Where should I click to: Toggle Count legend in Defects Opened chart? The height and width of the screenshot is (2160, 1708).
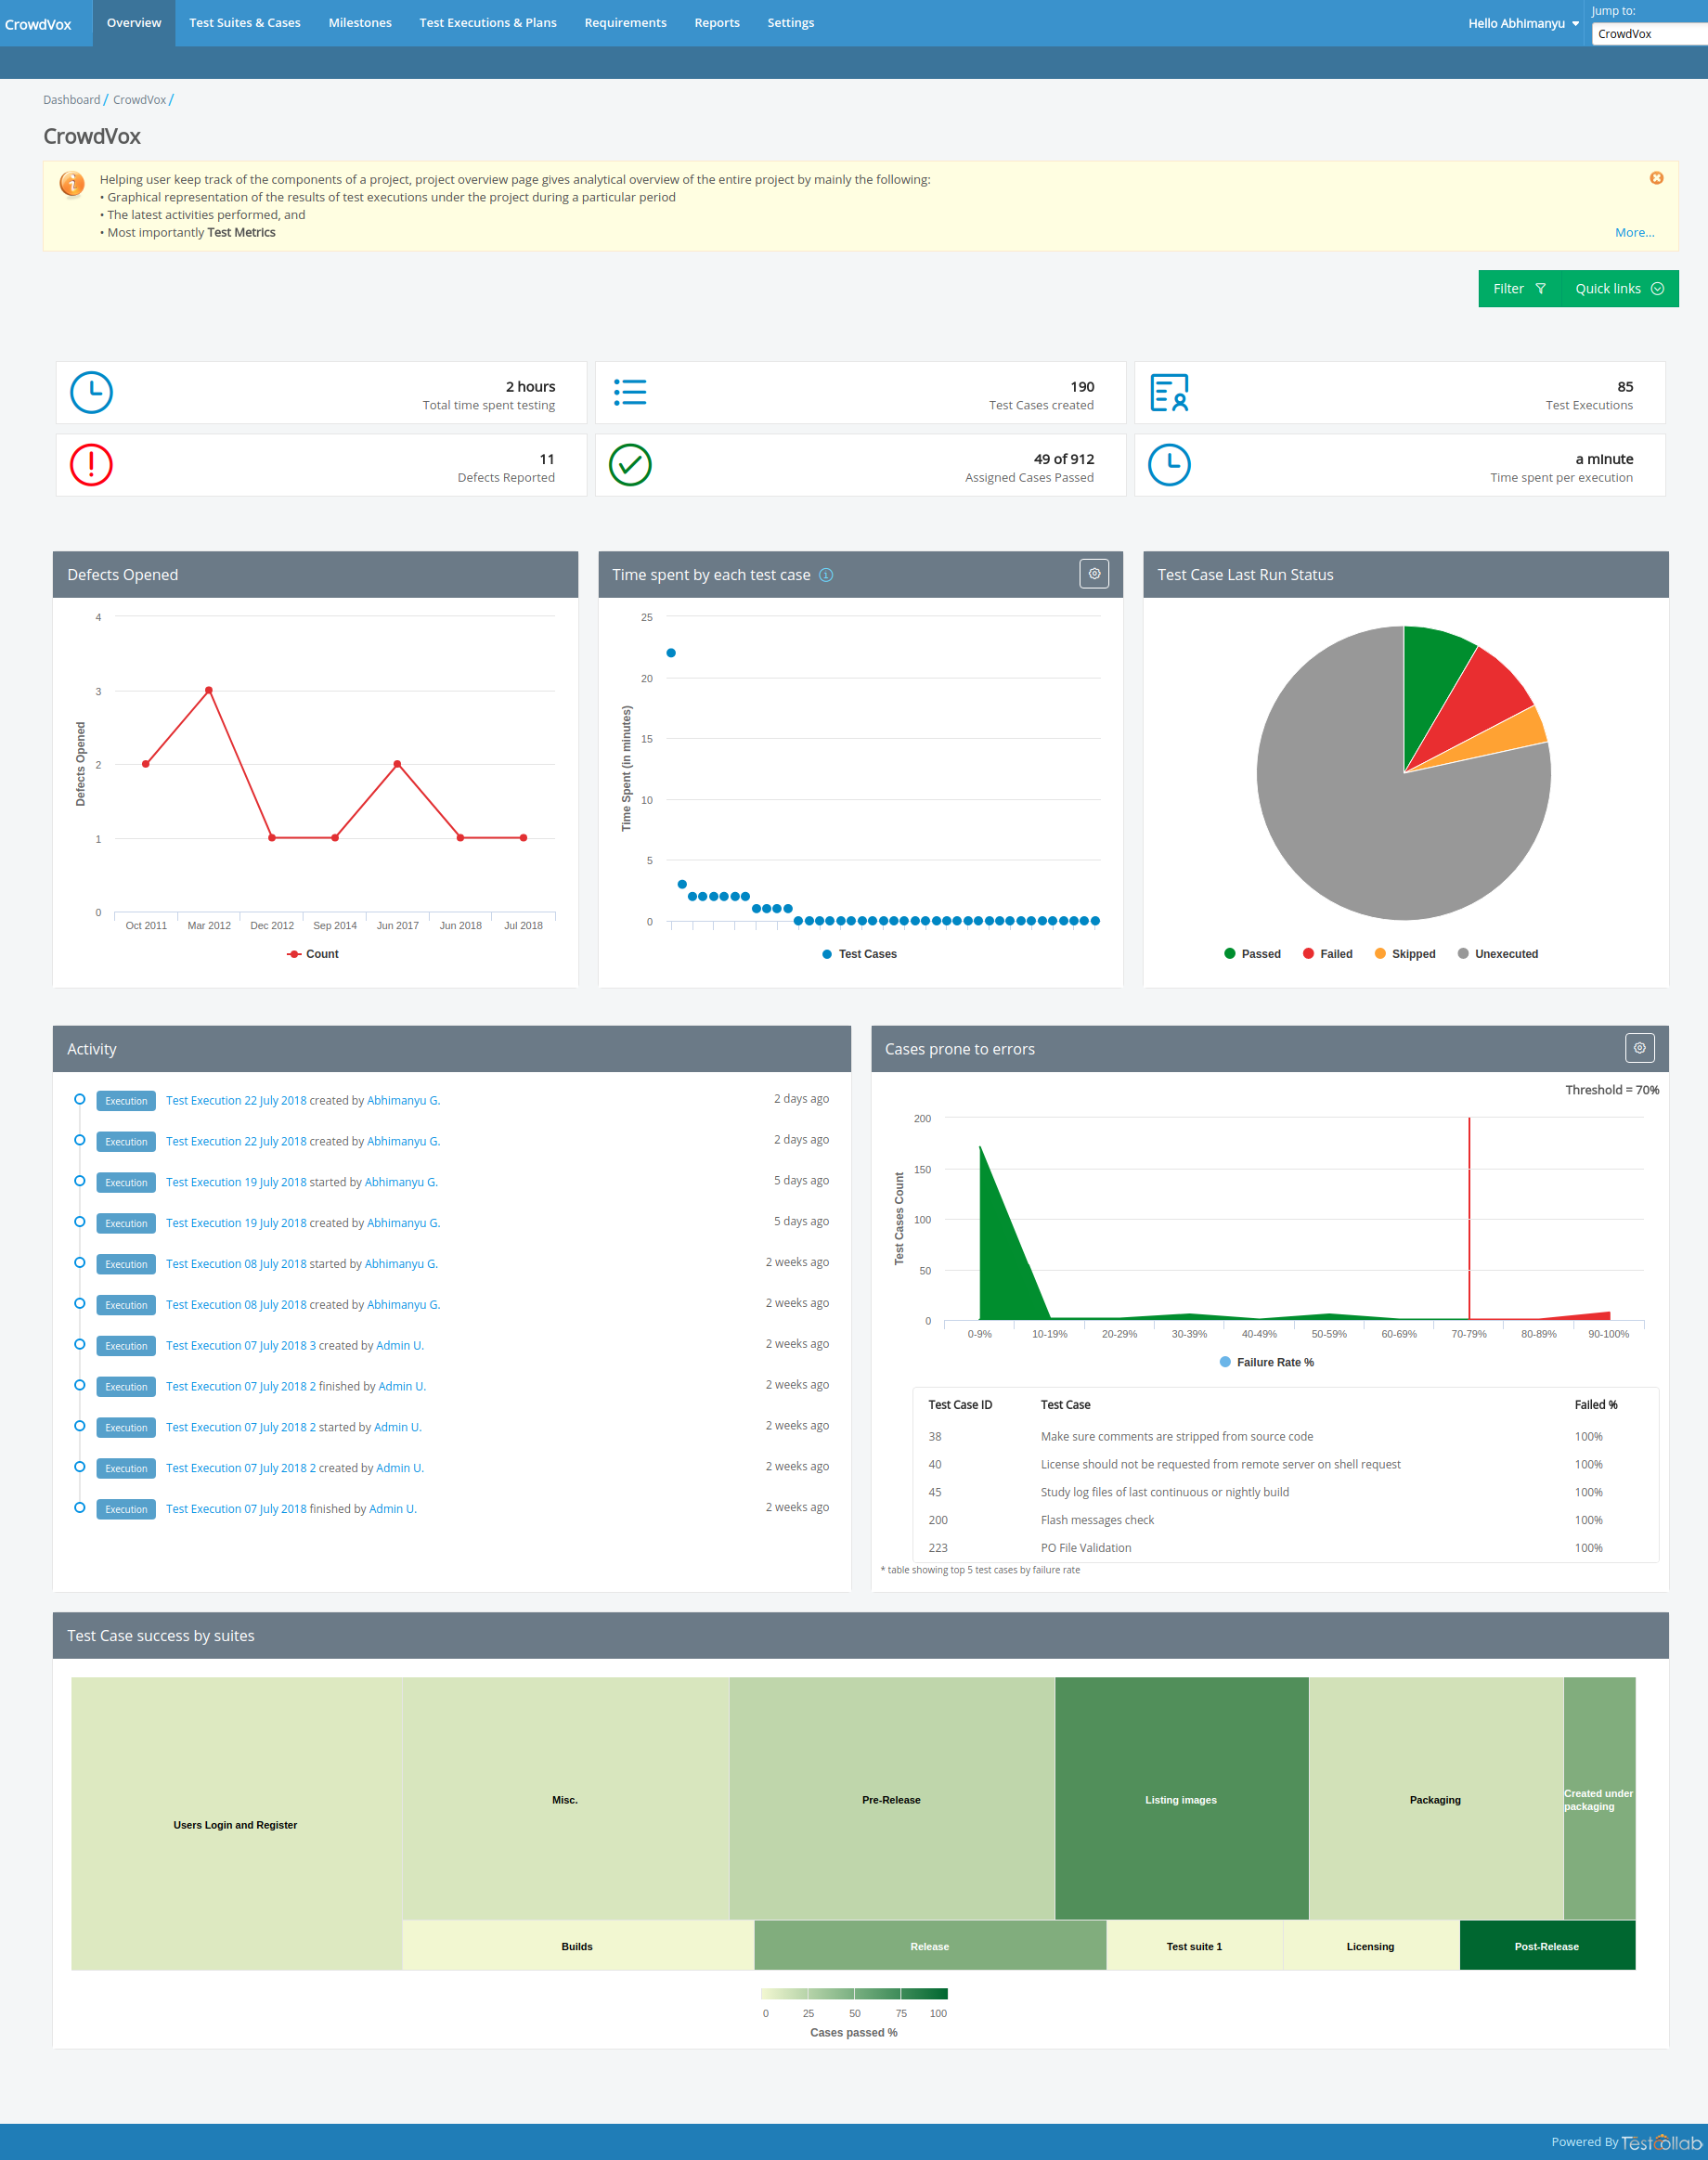[x=313, y=954]
